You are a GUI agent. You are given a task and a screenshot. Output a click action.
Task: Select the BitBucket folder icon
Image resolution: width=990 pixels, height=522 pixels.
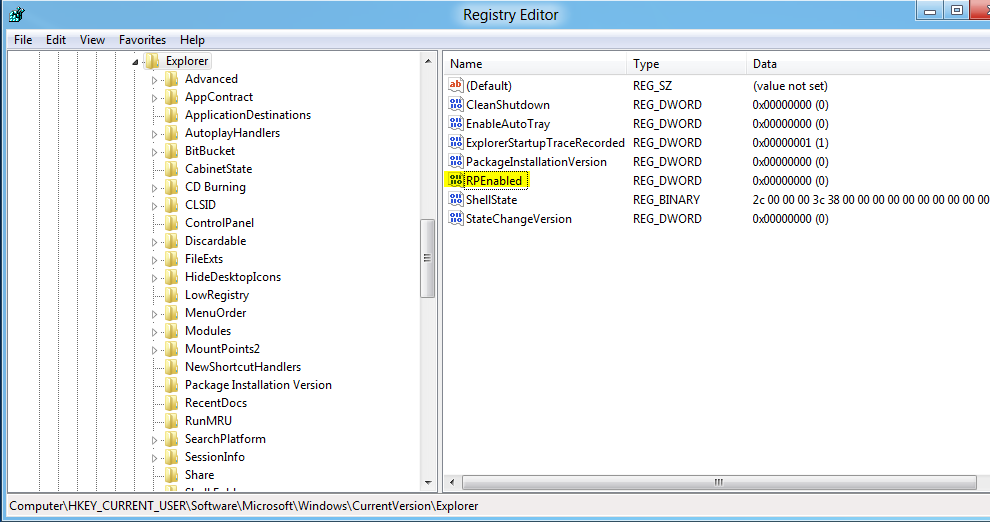click(x=172, y=151)
